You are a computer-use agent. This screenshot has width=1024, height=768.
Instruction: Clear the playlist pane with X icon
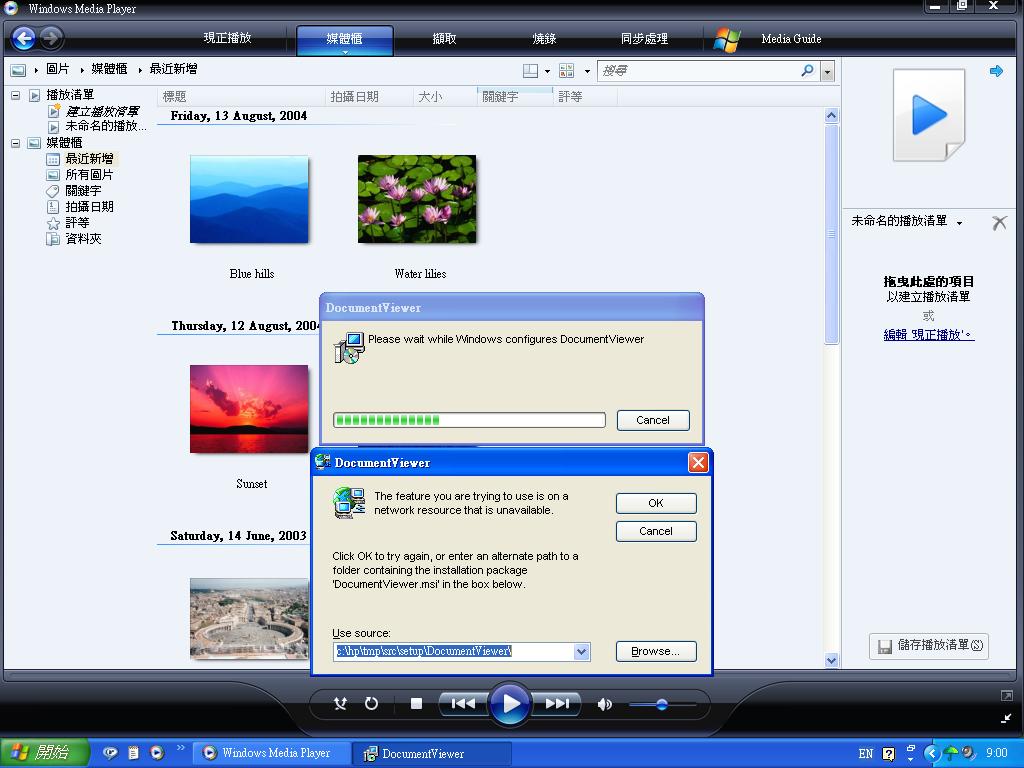(998, 222)
